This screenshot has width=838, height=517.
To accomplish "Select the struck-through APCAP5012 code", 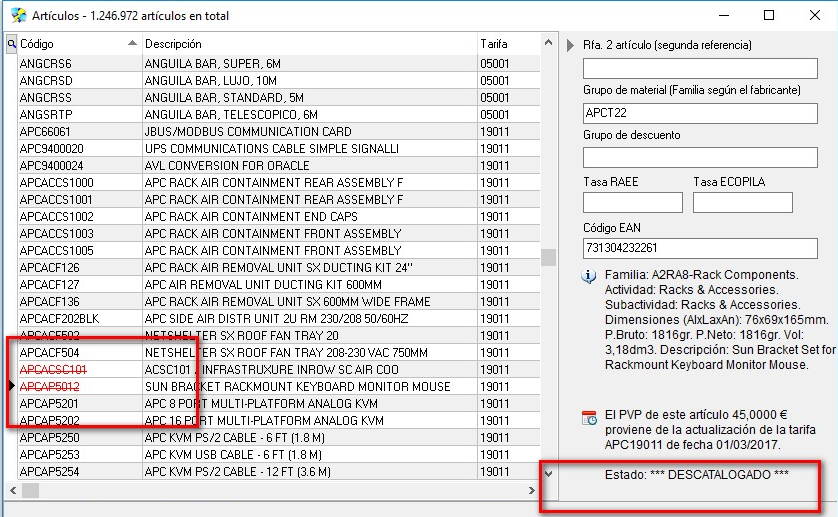I will pyautogui.click(x=50, y=387).
